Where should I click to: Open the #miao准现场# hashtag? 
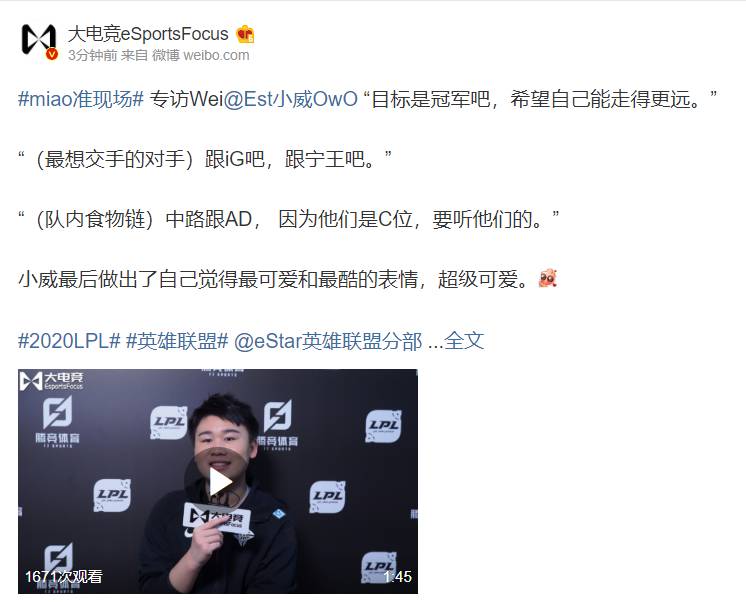tap(81, 99)
